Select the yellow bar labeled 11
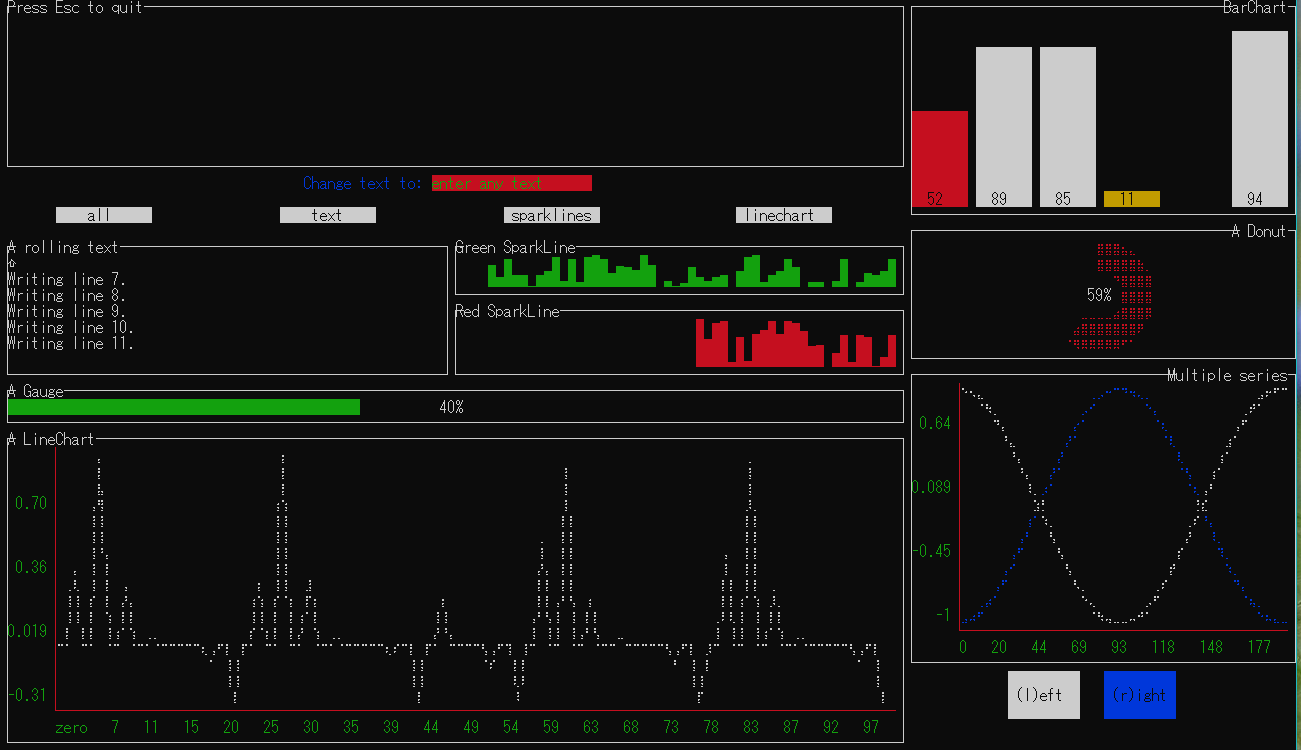This screenshot has width=1301, height=750. [x=1132, y=199]
